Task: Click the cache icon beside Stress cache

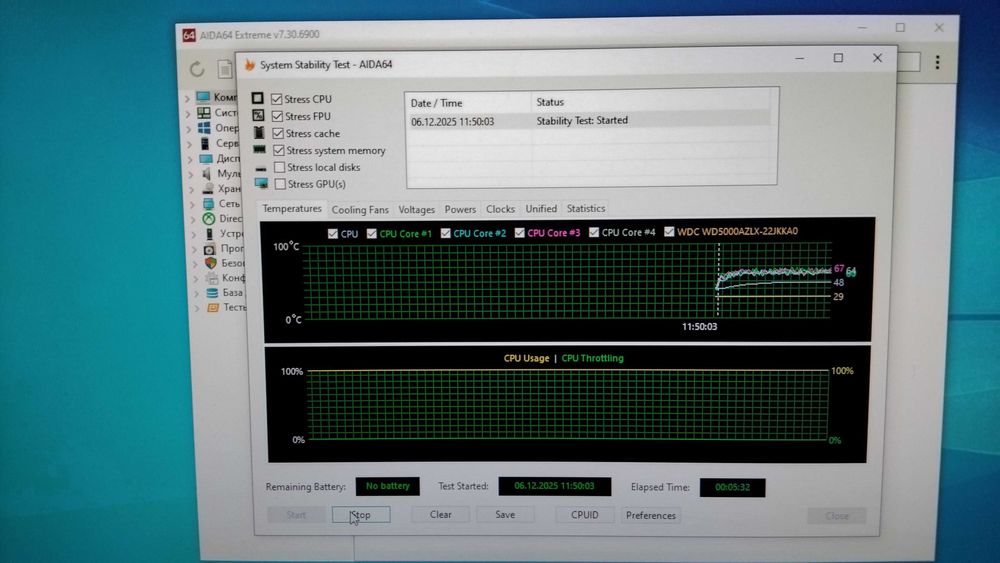Action: tap(258, 133)
